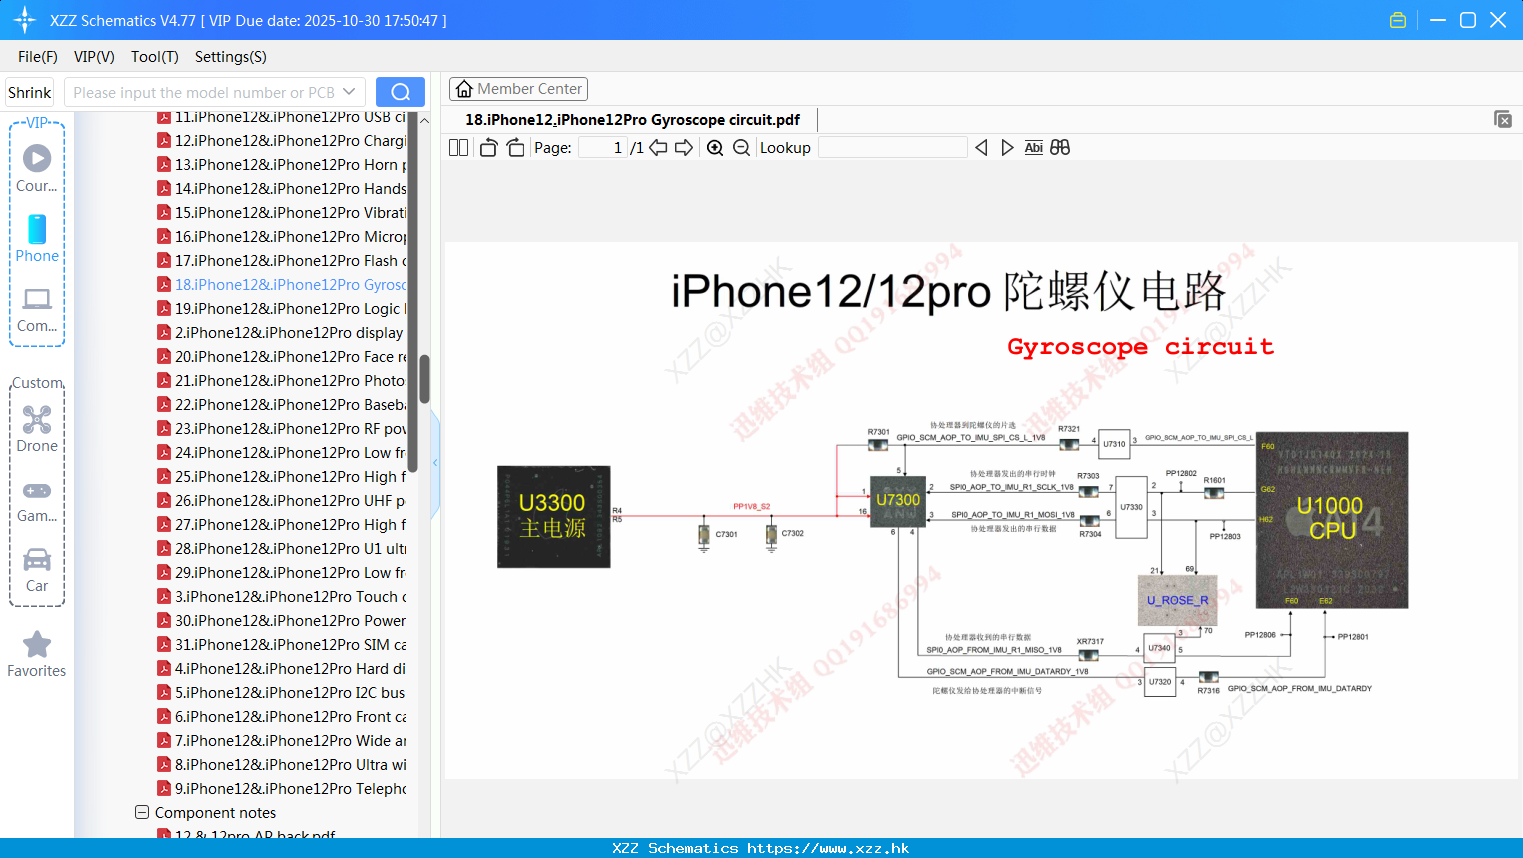Click the Lookup text field
Image resolution: width=1523 pixels, height=858 pixels.
(893, 148)
